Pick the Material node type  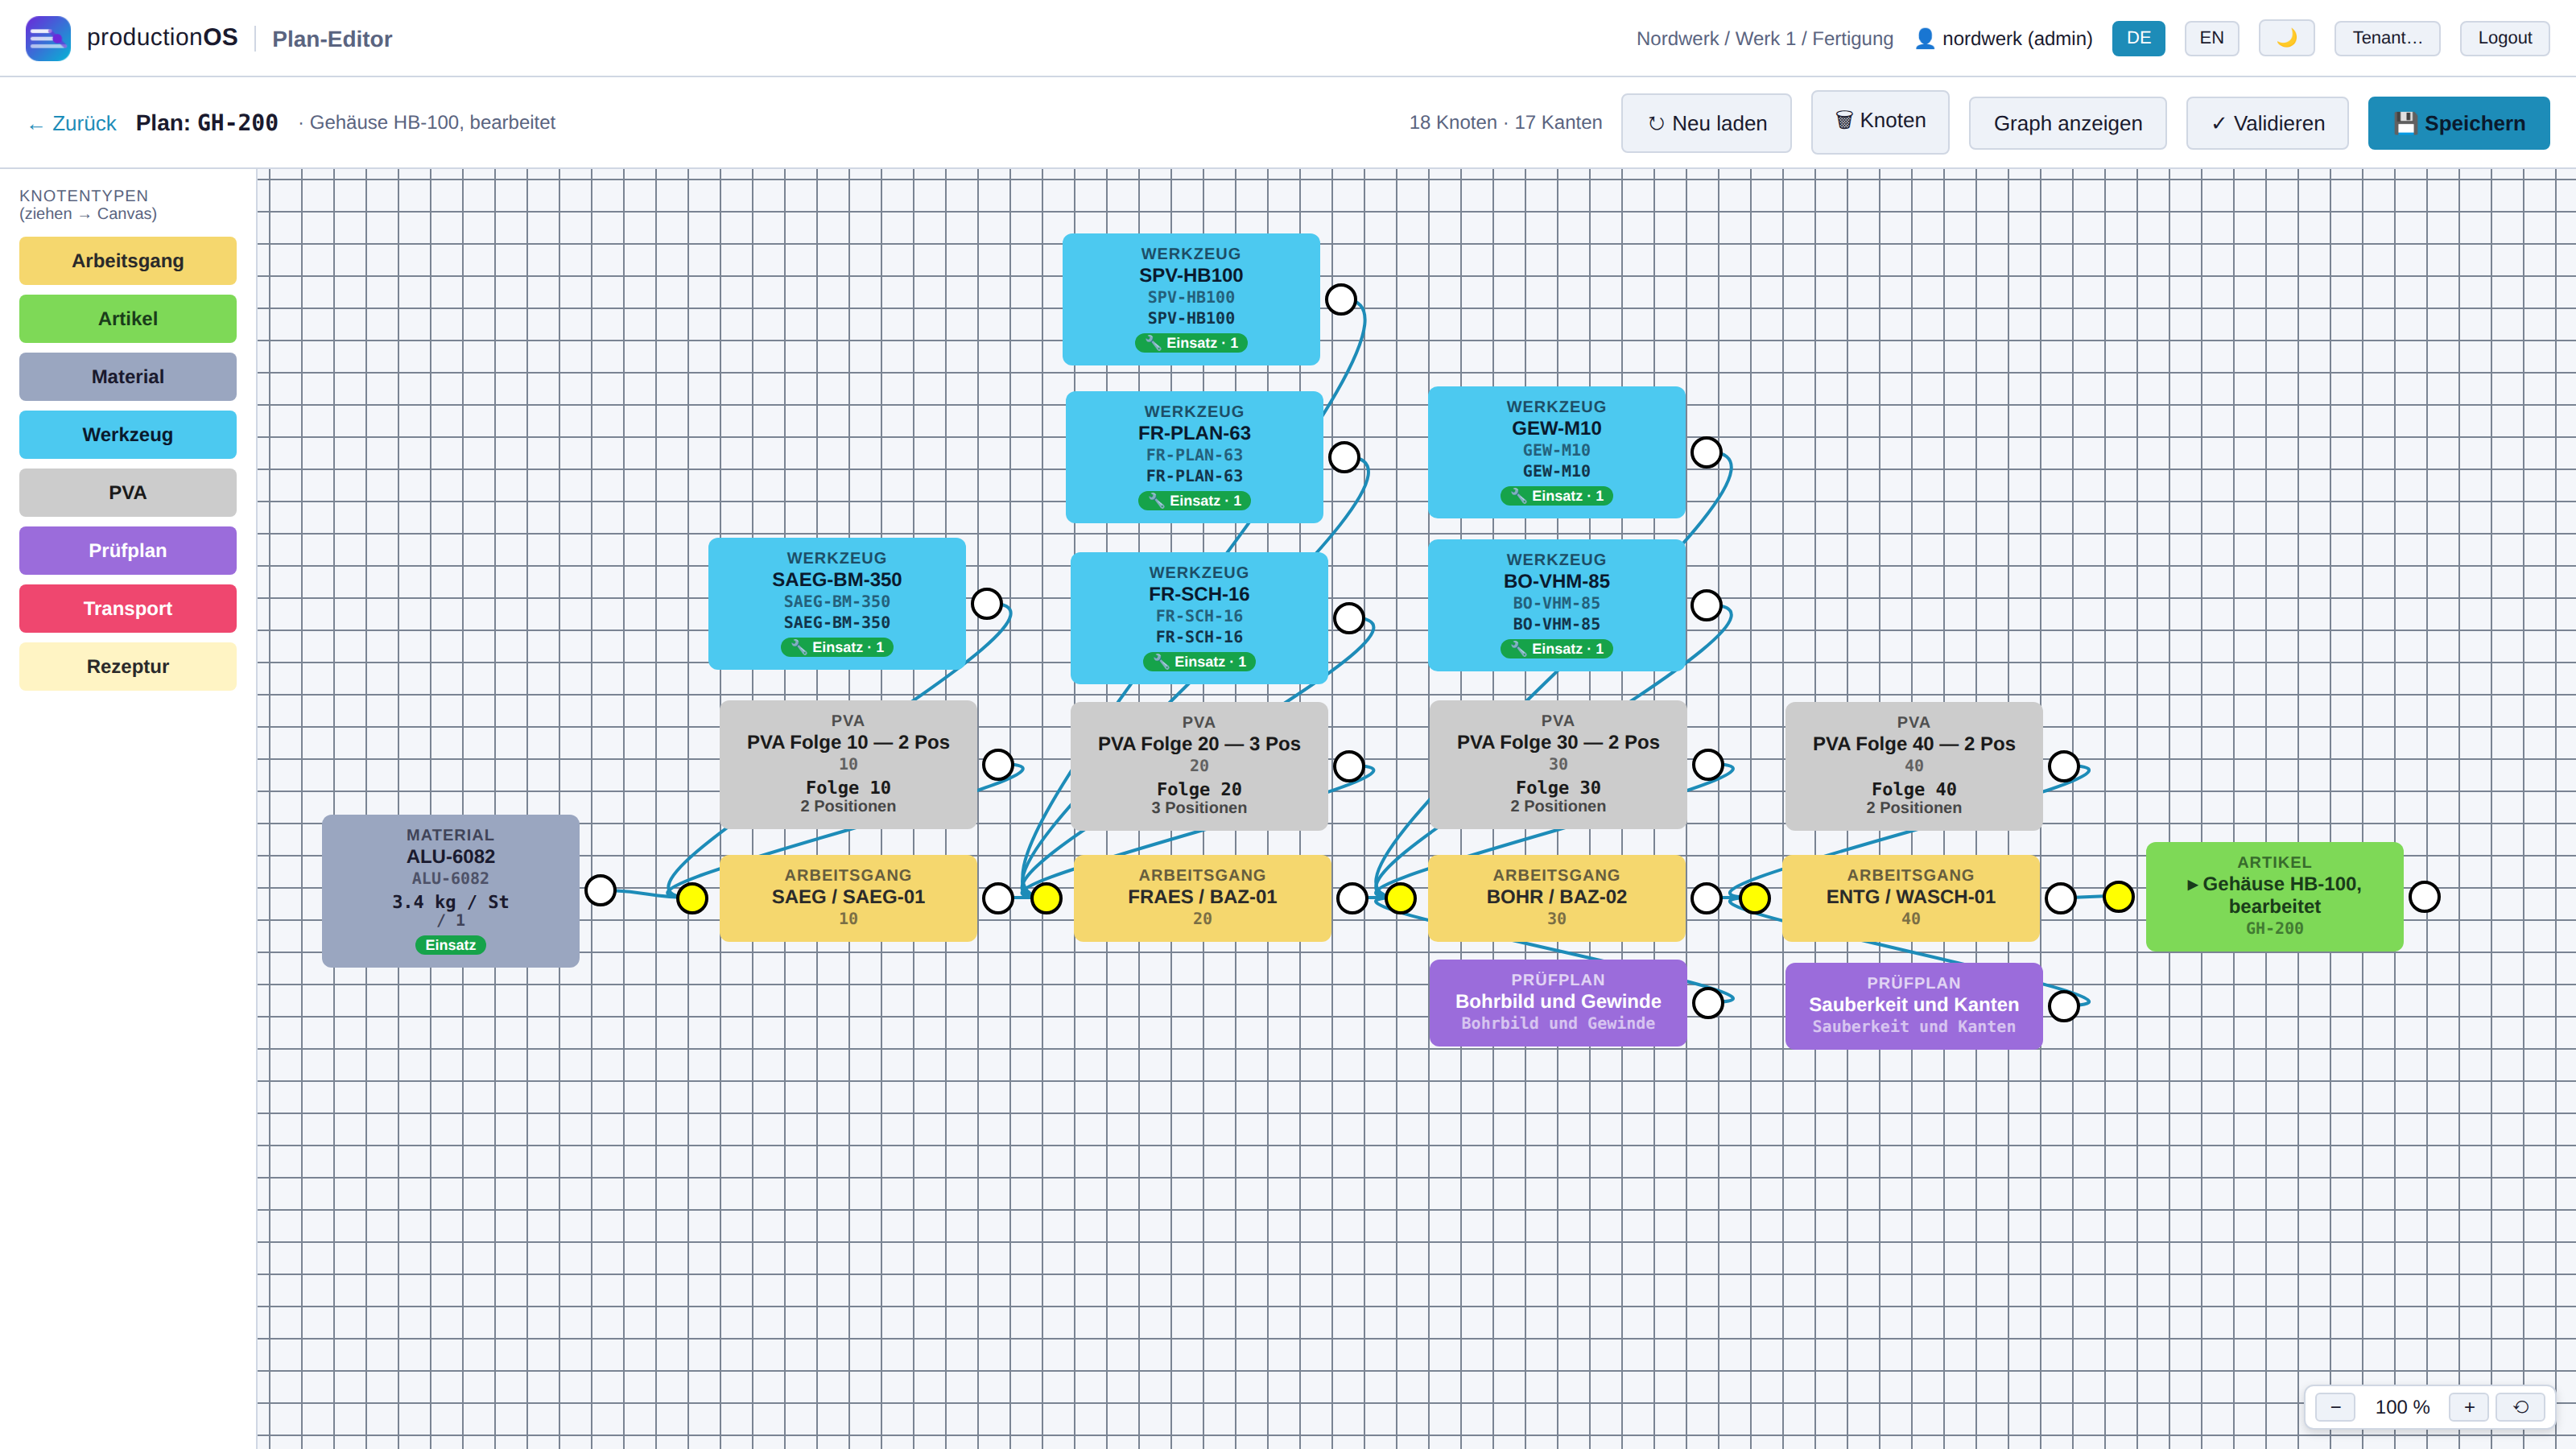point(128,377)
